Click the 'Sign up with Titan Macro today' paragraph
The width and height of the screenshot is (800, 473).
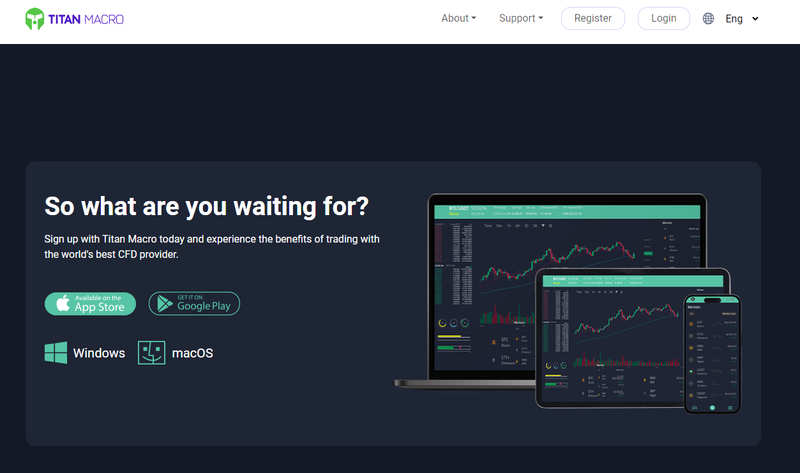tap(212, 246)
